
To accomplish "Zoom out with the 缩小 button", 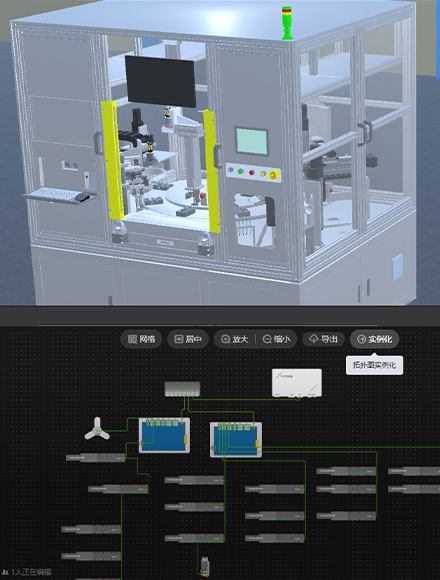I will 276,339.
